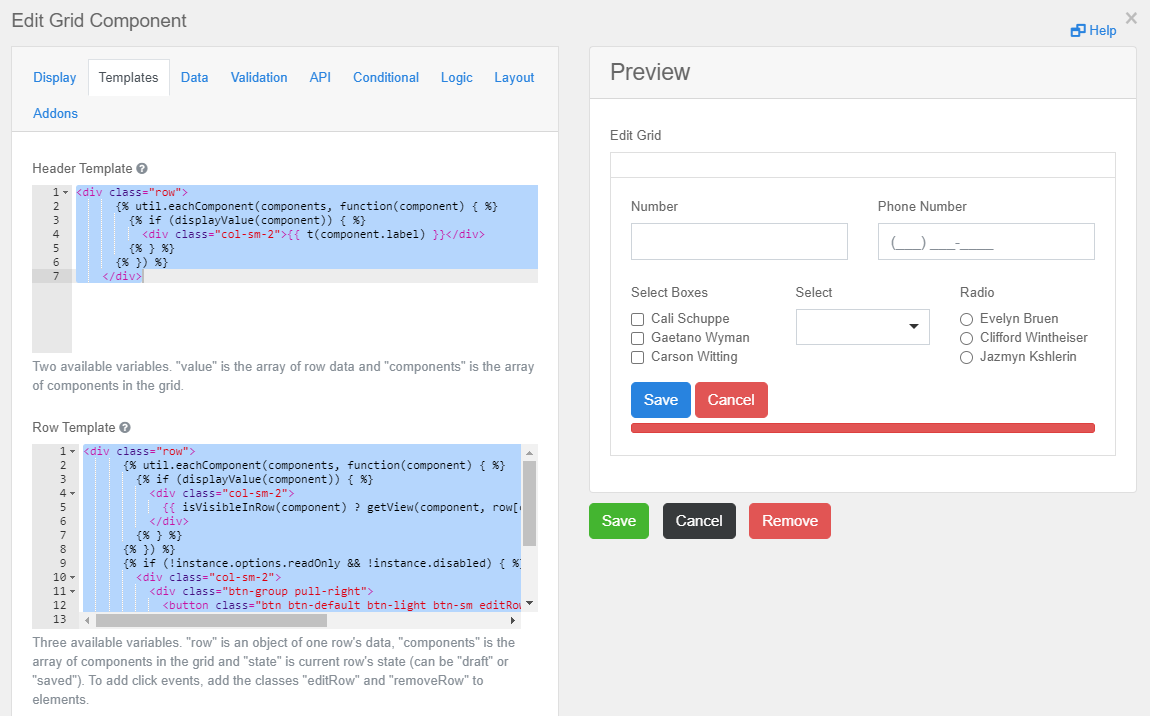
Task: Click the Row Template scroll right arrow
Action: click(x=513, y=621)
